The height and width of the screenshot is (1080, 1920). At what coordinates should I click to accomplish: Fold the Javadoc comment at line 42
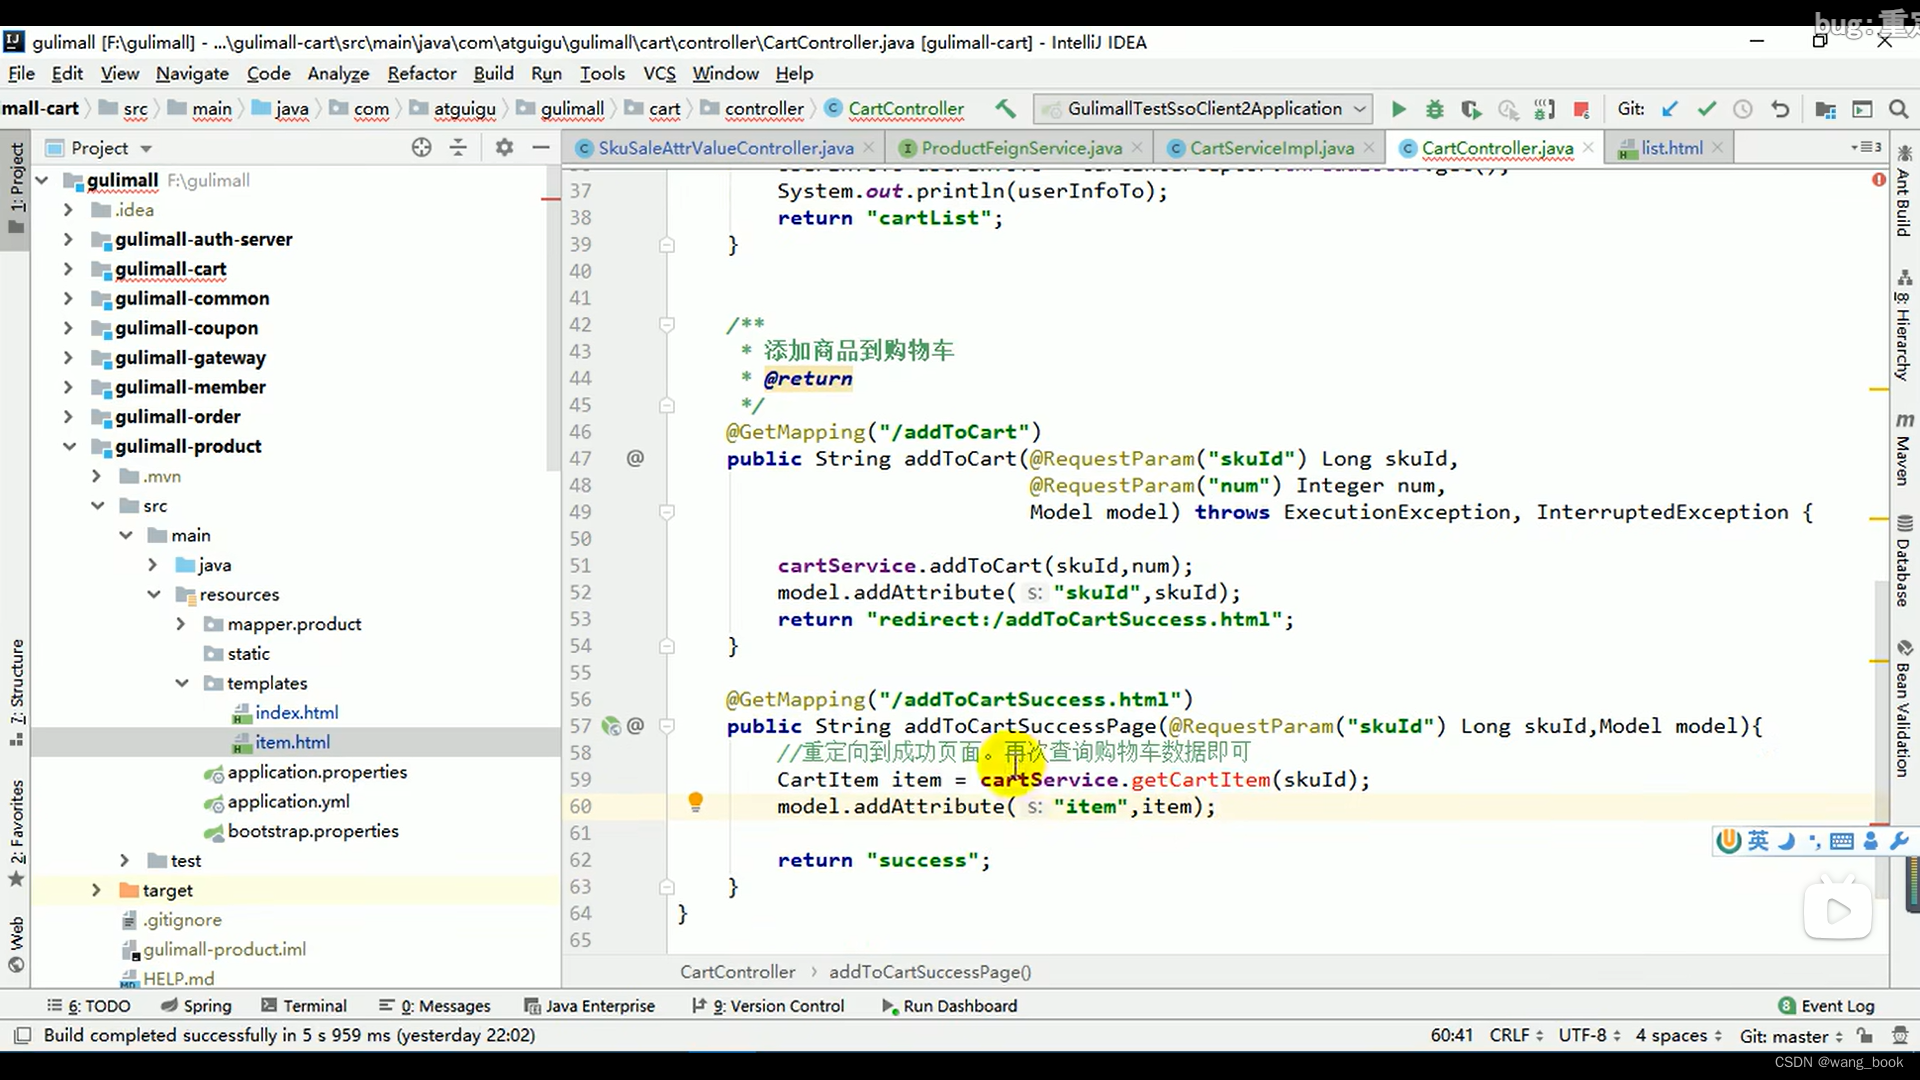(x=667, y=324)
